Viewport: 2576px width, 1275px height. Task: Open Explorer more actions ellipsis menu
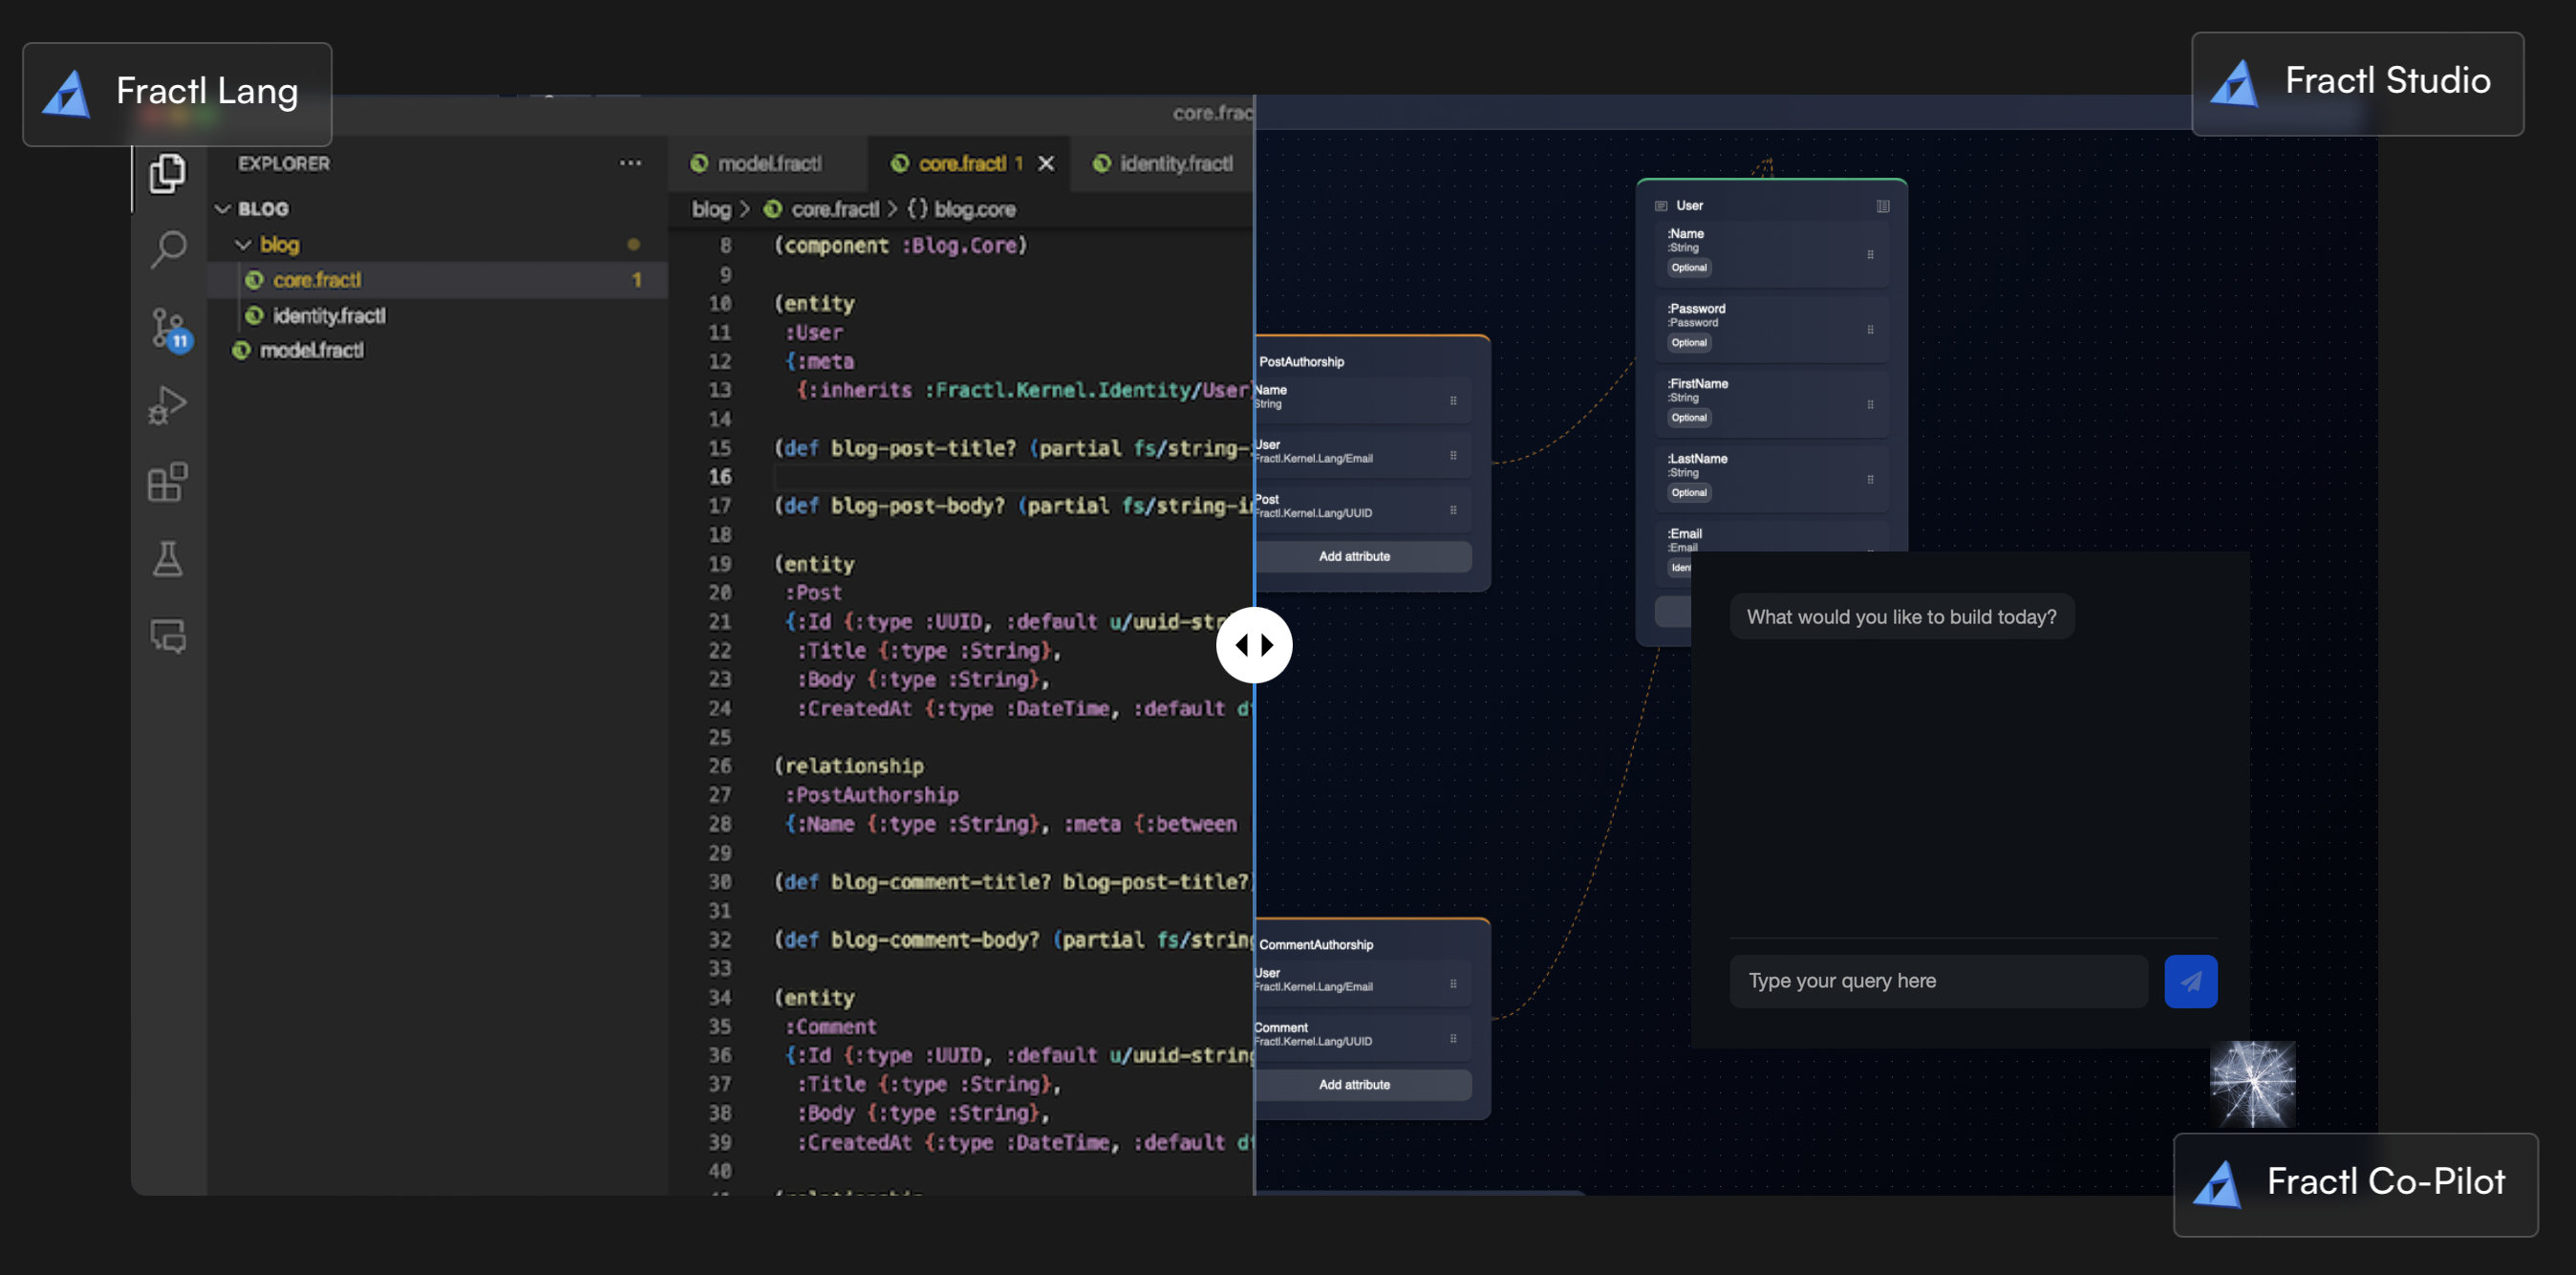pyautogui.click(x=630, y=163)
